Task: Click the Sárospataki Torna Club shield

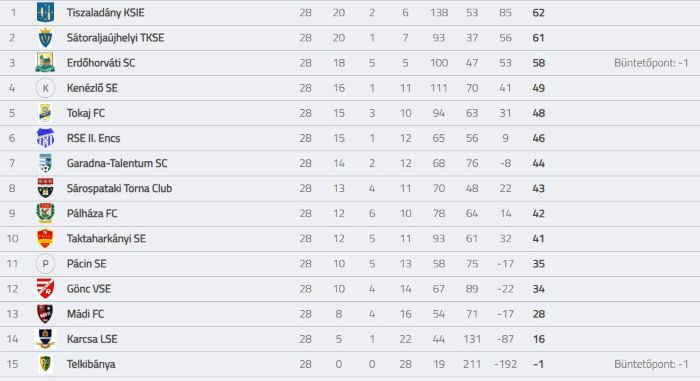Action: coord(45,188)
